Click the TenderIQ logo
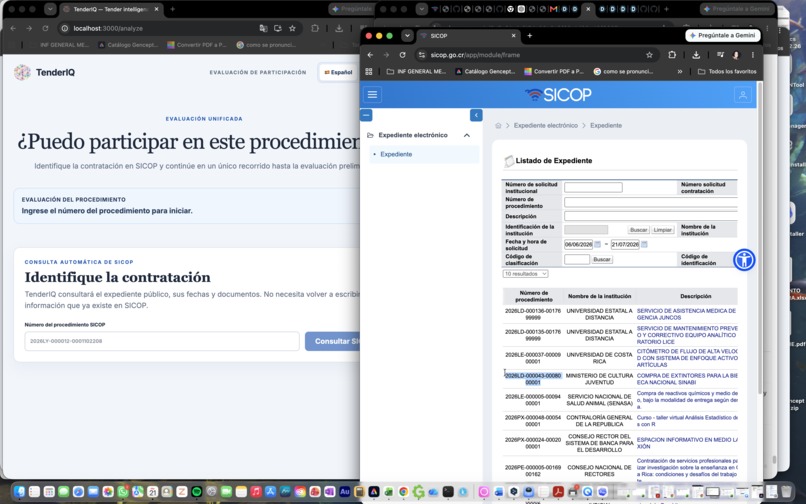Viewport: 806px width, 504px height. coord(45,73)
